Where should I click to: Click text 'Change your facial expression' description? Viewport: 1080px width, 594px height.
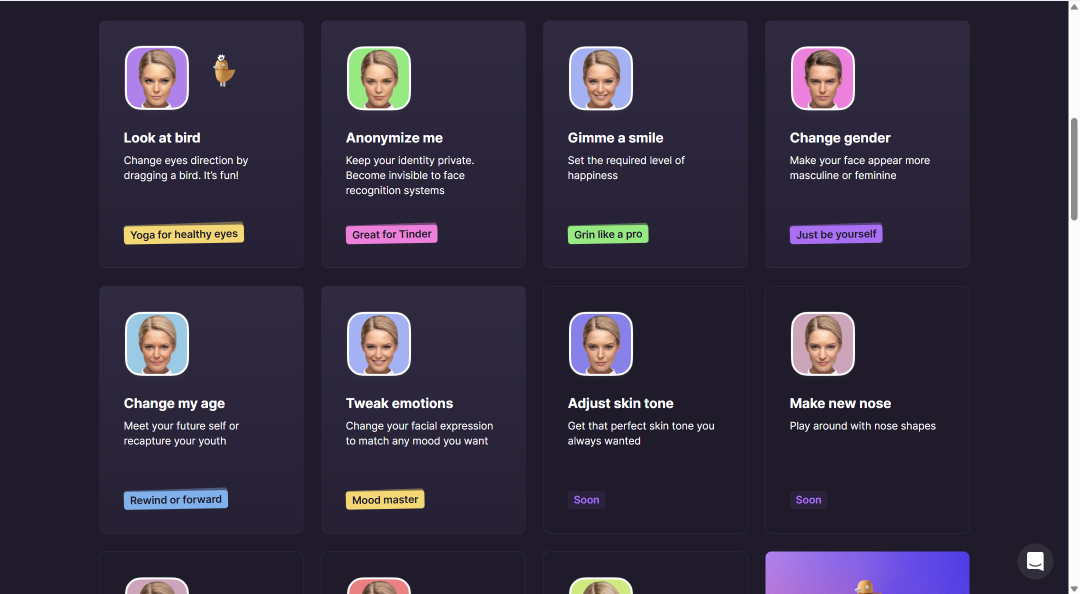[419, 433]
